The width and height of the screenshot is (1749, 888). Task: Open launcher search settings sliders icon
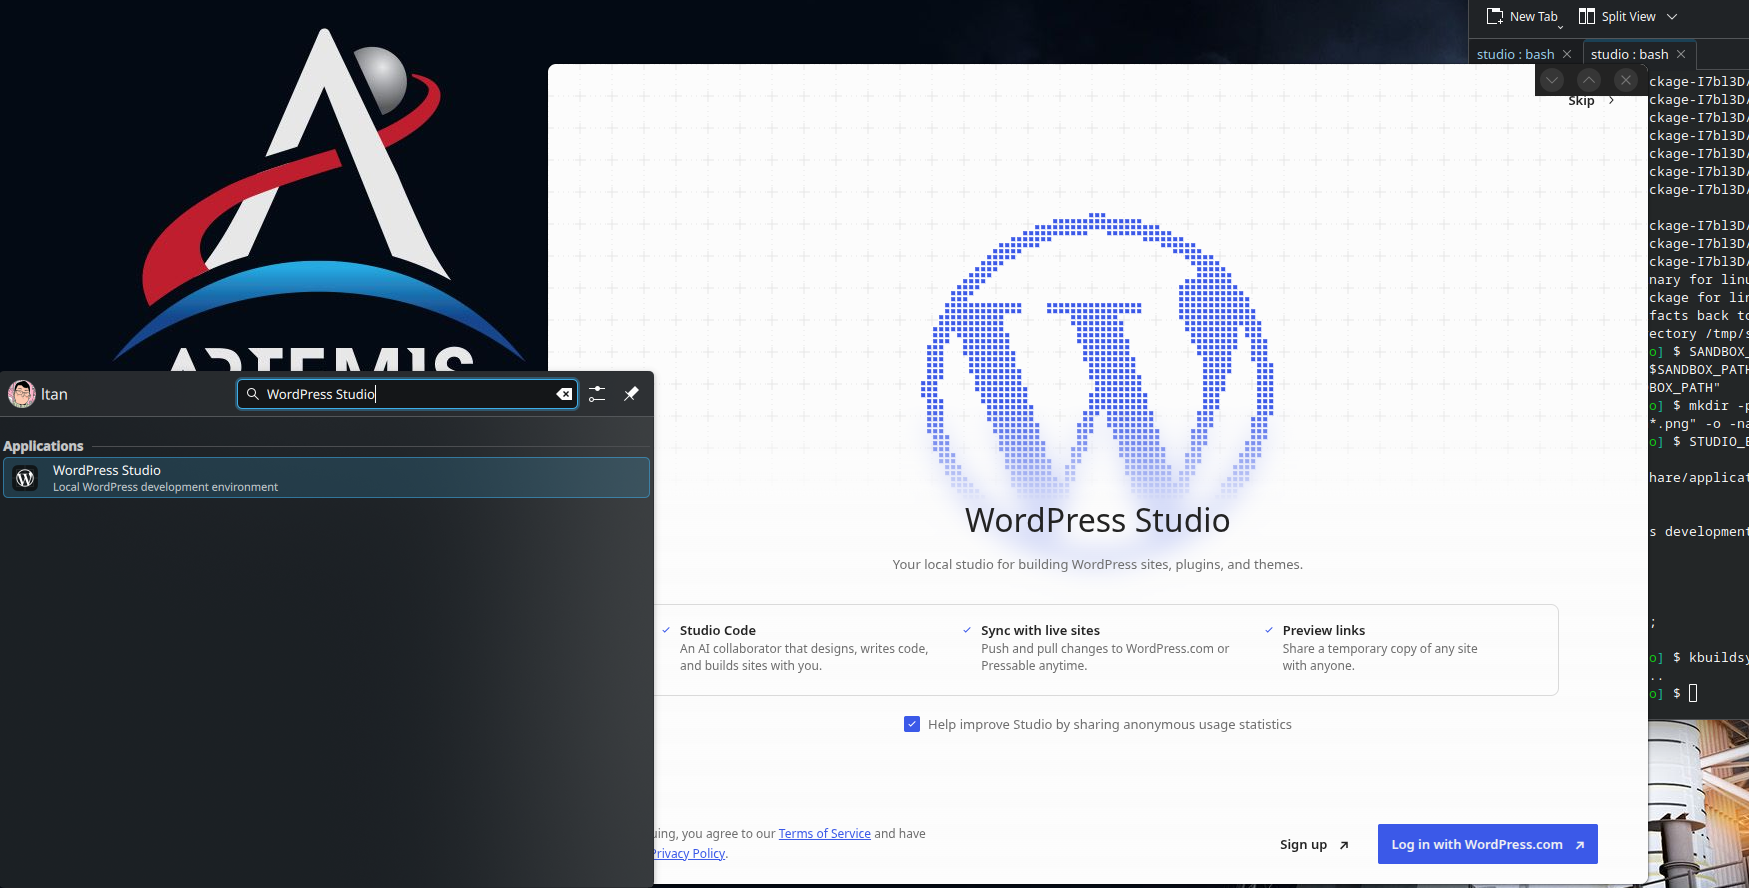tap(597, 394)
